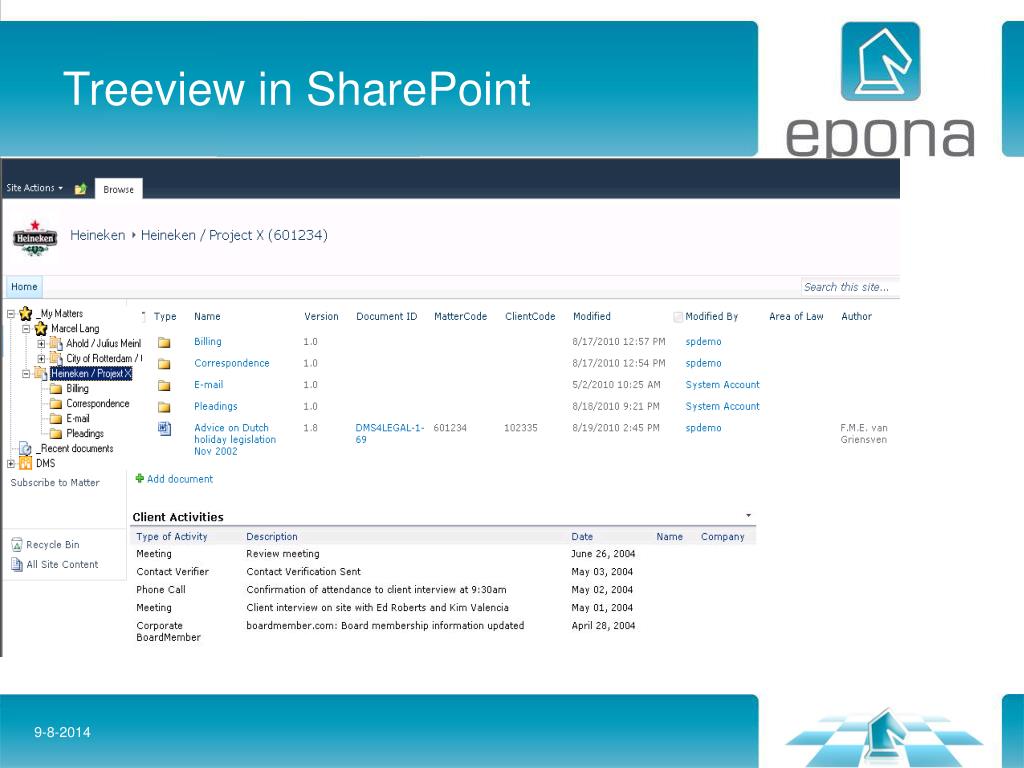Sort by the Type column header
Screen dimensions: 1024x768
165,317
